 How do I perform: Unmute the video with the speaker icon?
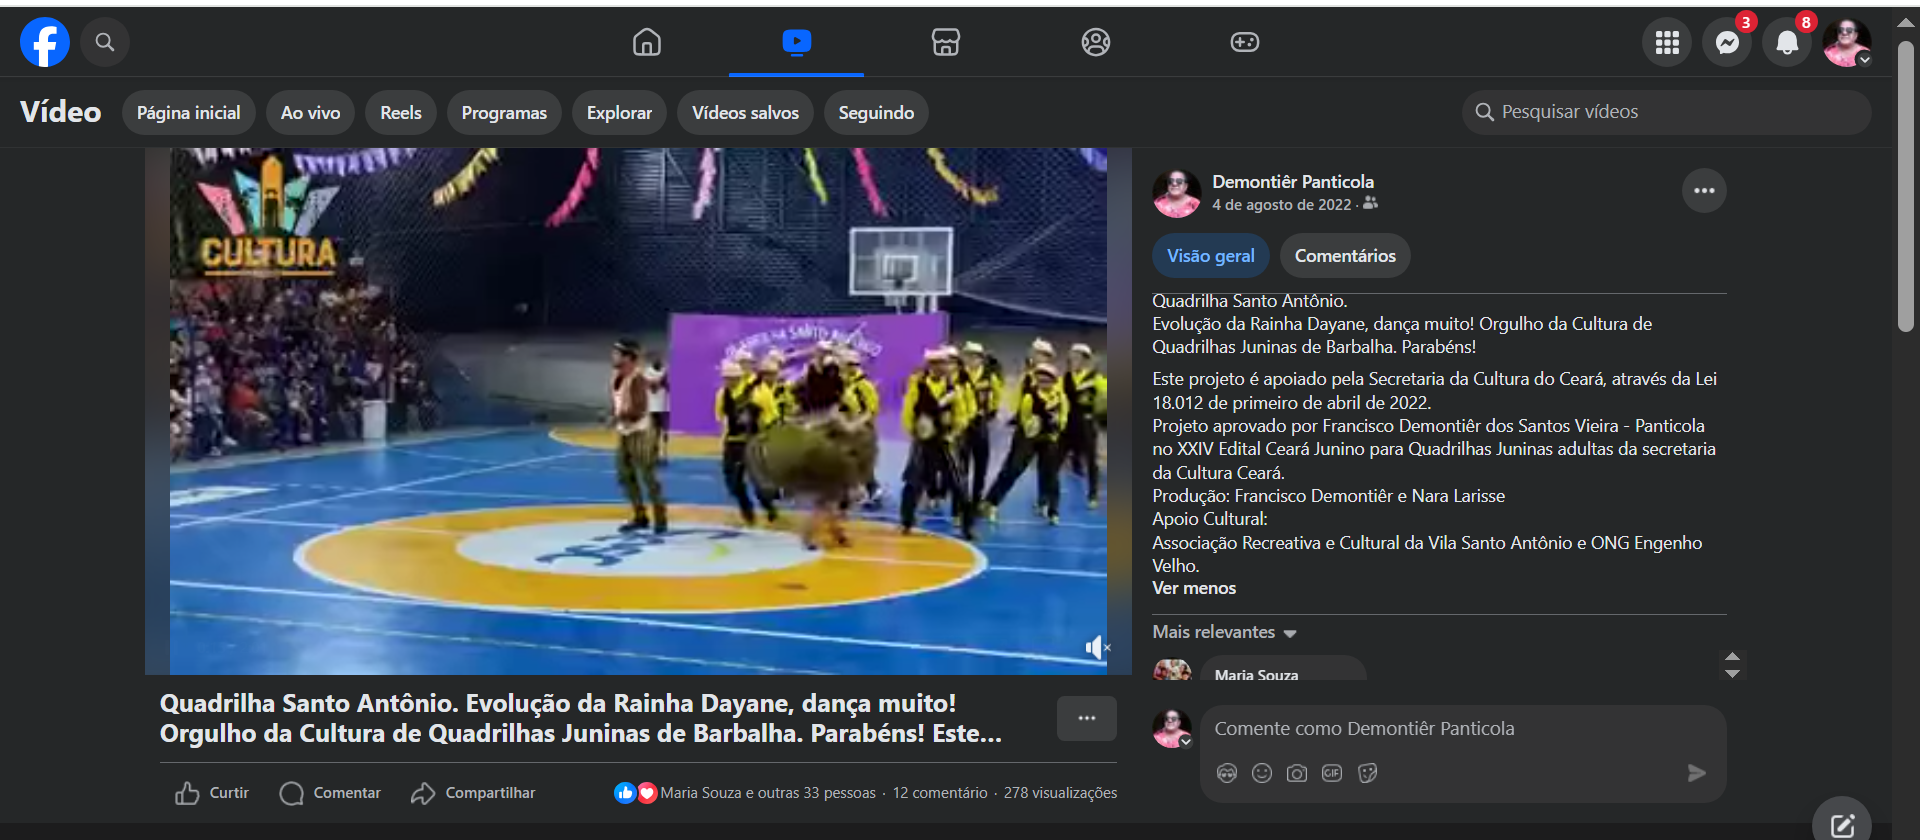click(x=1097, y=648)
